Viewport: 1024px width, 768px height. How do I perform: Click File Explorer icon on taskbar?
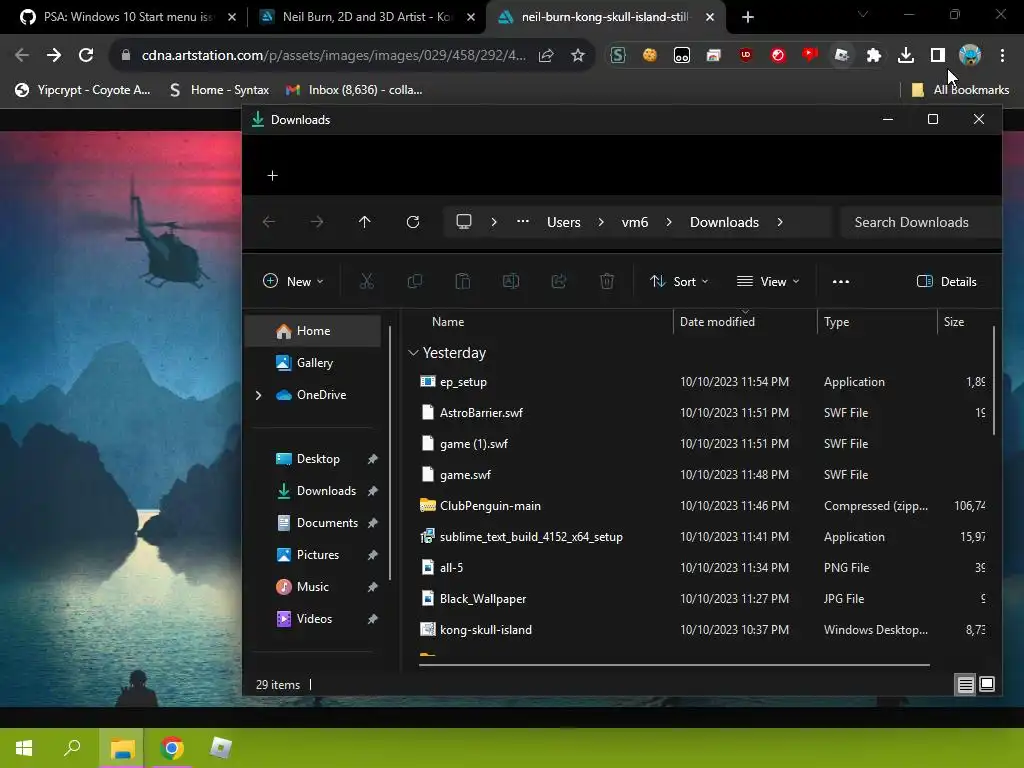(122, 748)
